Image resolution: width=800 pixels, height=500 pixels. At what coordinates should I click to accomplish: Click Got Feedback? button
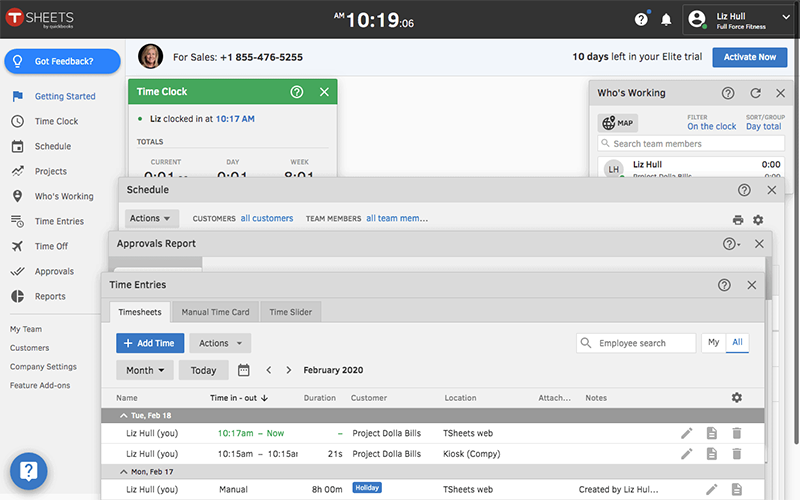pyautogui.click(x=62, y=61)
